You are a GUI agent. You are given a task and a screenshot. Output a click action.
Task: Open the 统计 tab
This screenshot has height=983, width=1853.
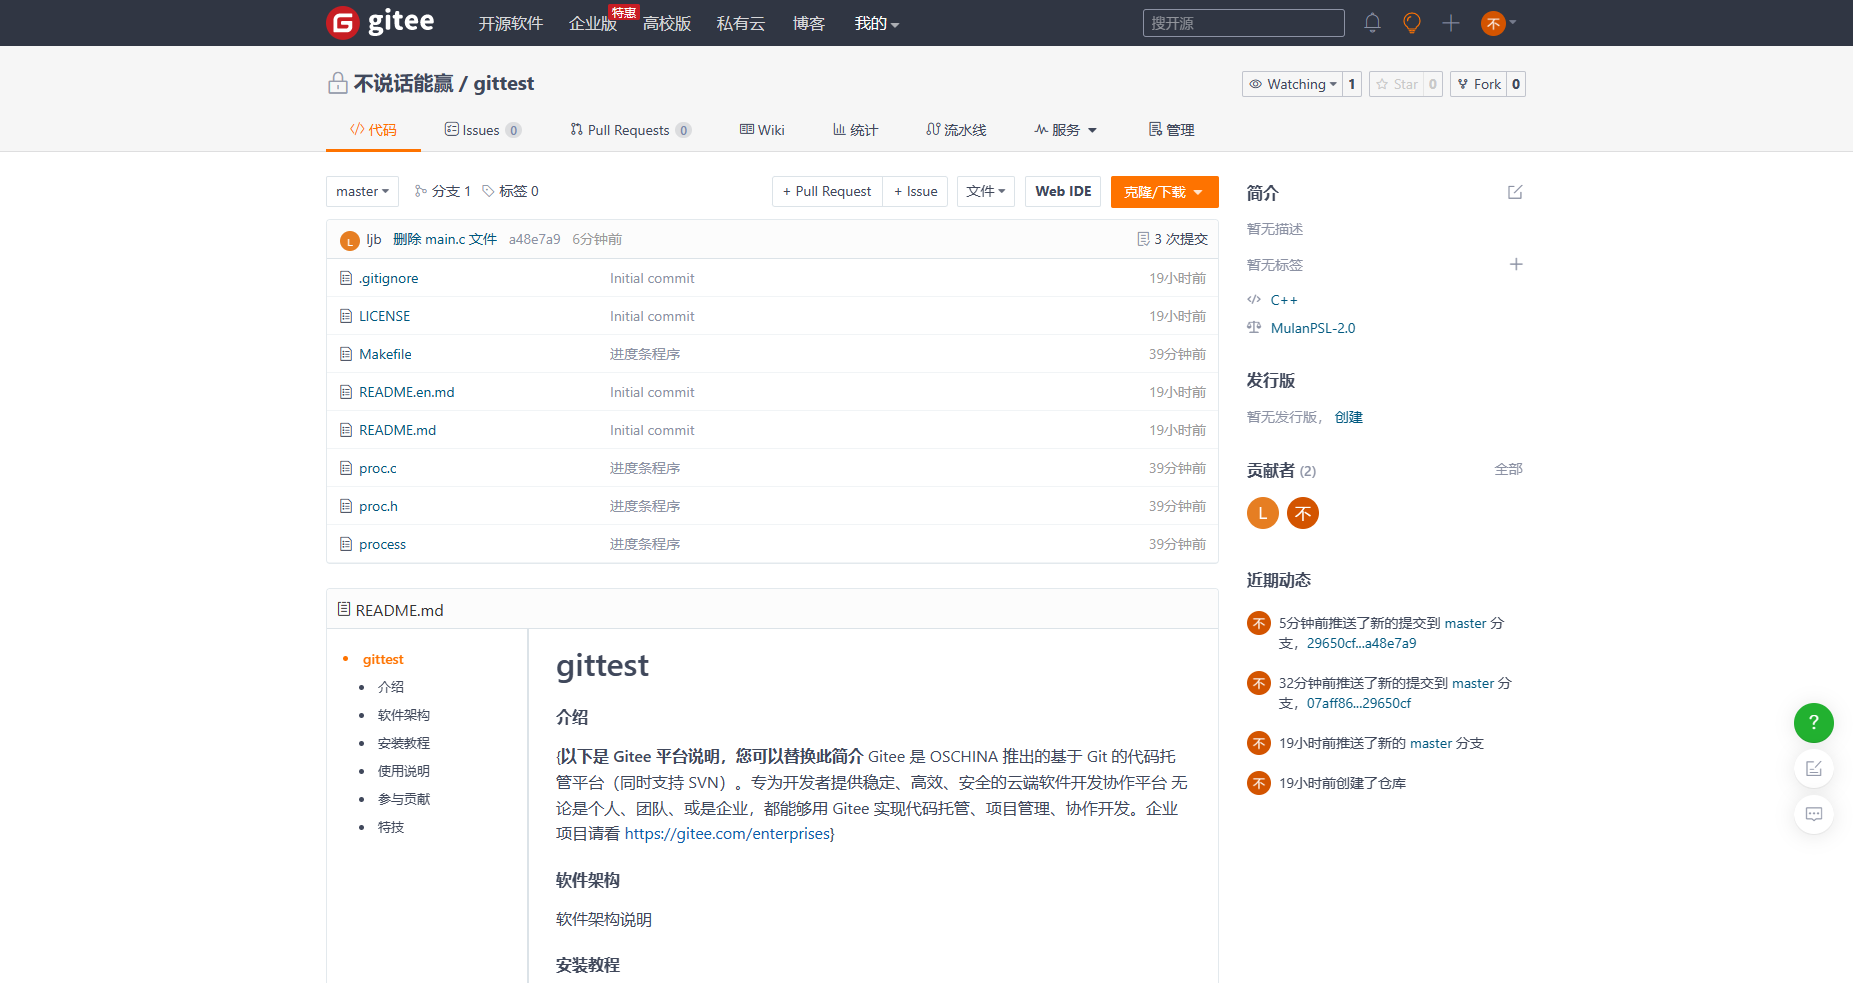point(855,130)
